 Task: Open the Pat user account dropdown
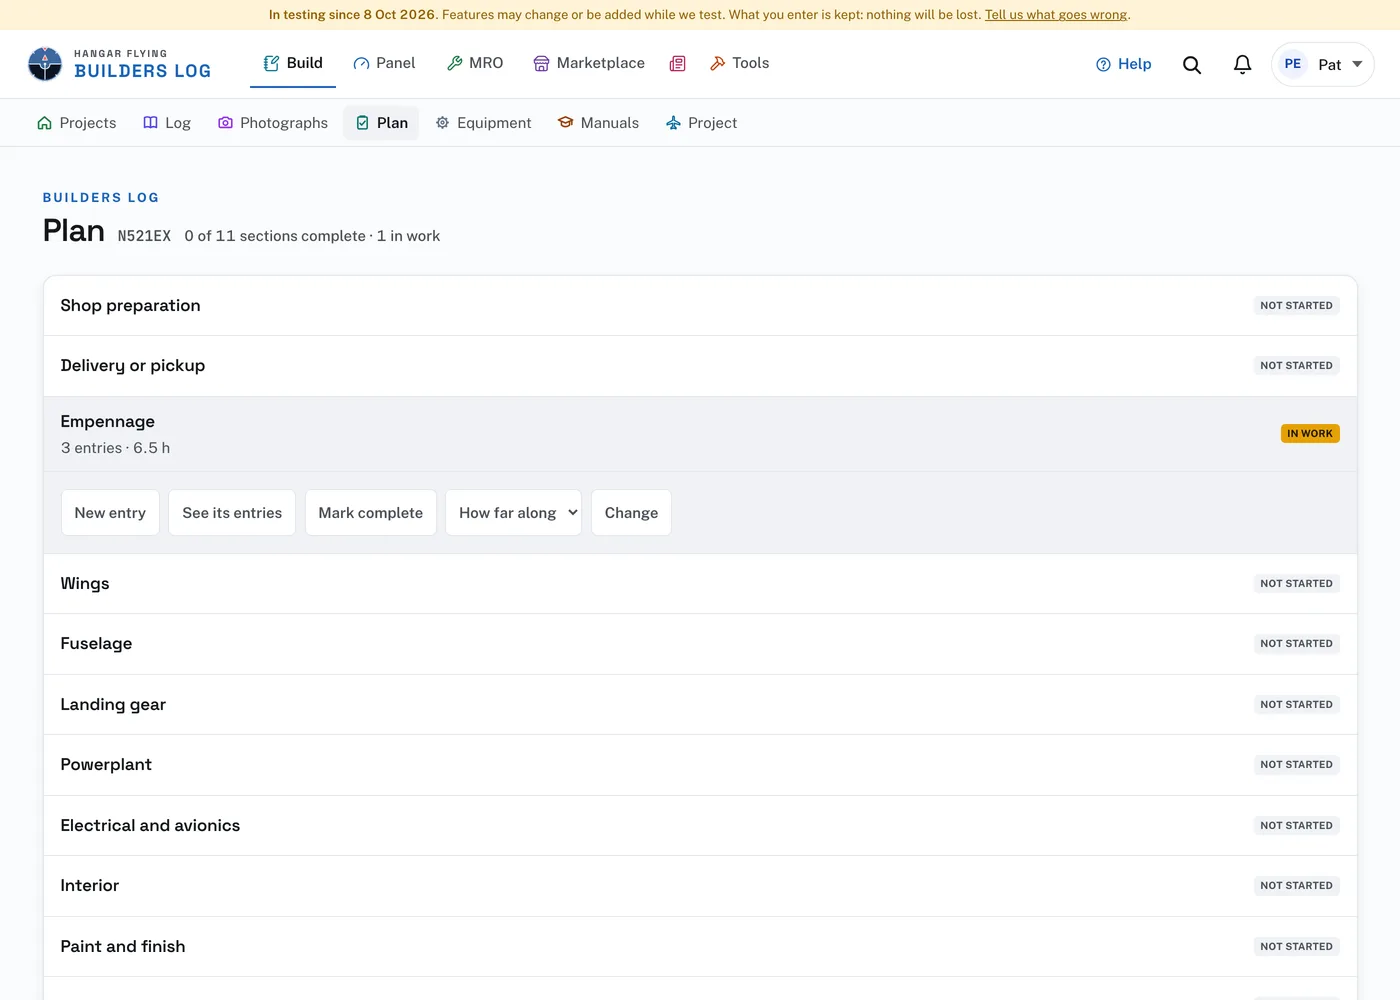coord(1322,64)
